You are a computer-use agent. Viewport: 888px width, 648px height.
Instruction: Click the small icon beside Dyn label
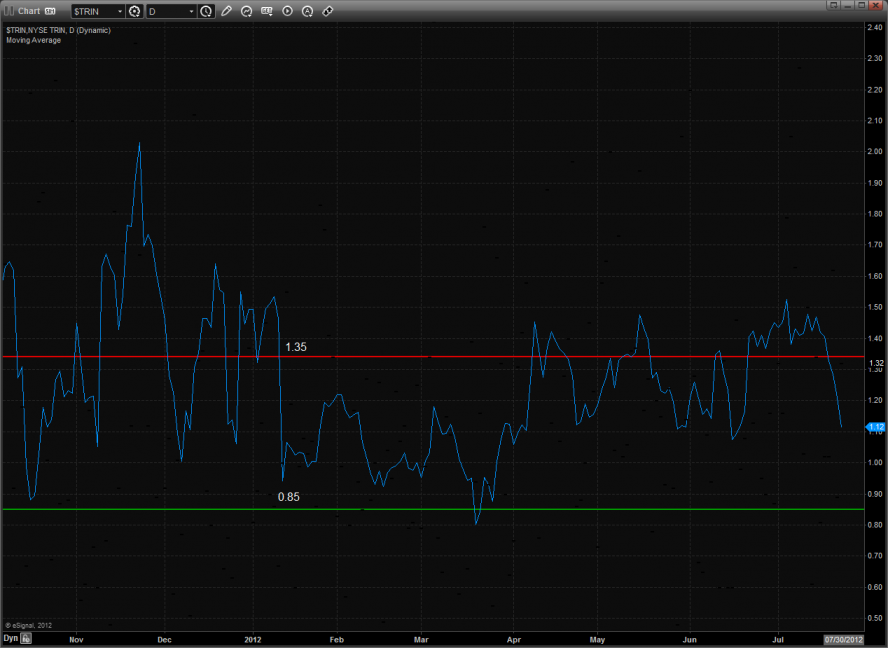point(27,637)
